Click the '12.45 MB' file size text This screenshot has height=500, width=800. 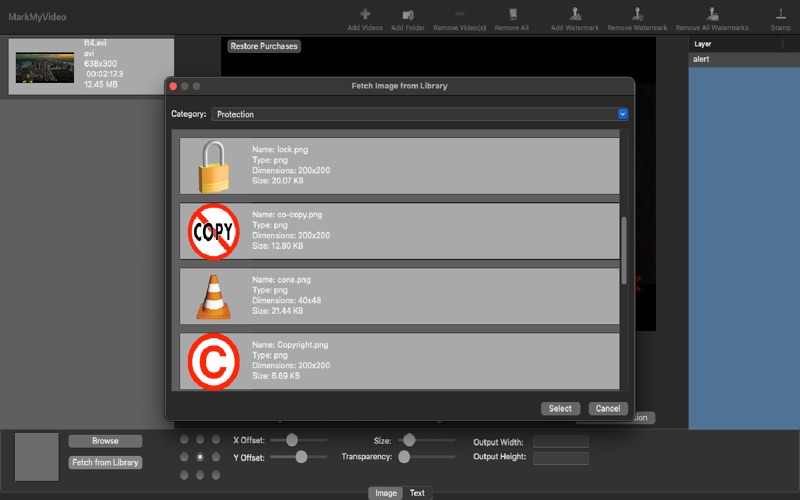101,84
